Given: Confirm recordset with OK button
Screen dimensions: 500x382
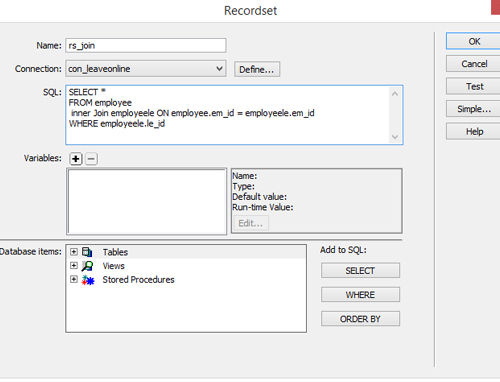Looking at the screenshot, I should pos(473,41).
